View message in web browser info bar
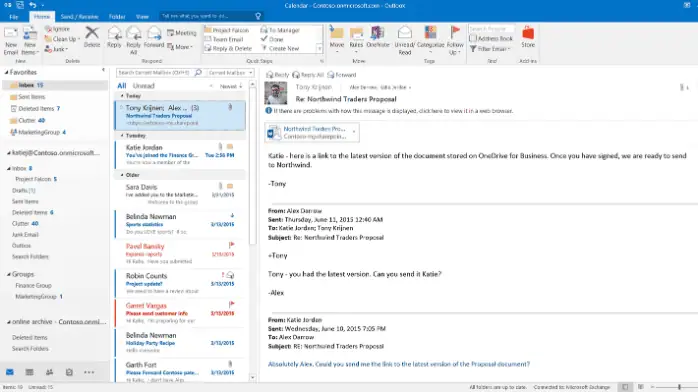 tap(393, 111)
